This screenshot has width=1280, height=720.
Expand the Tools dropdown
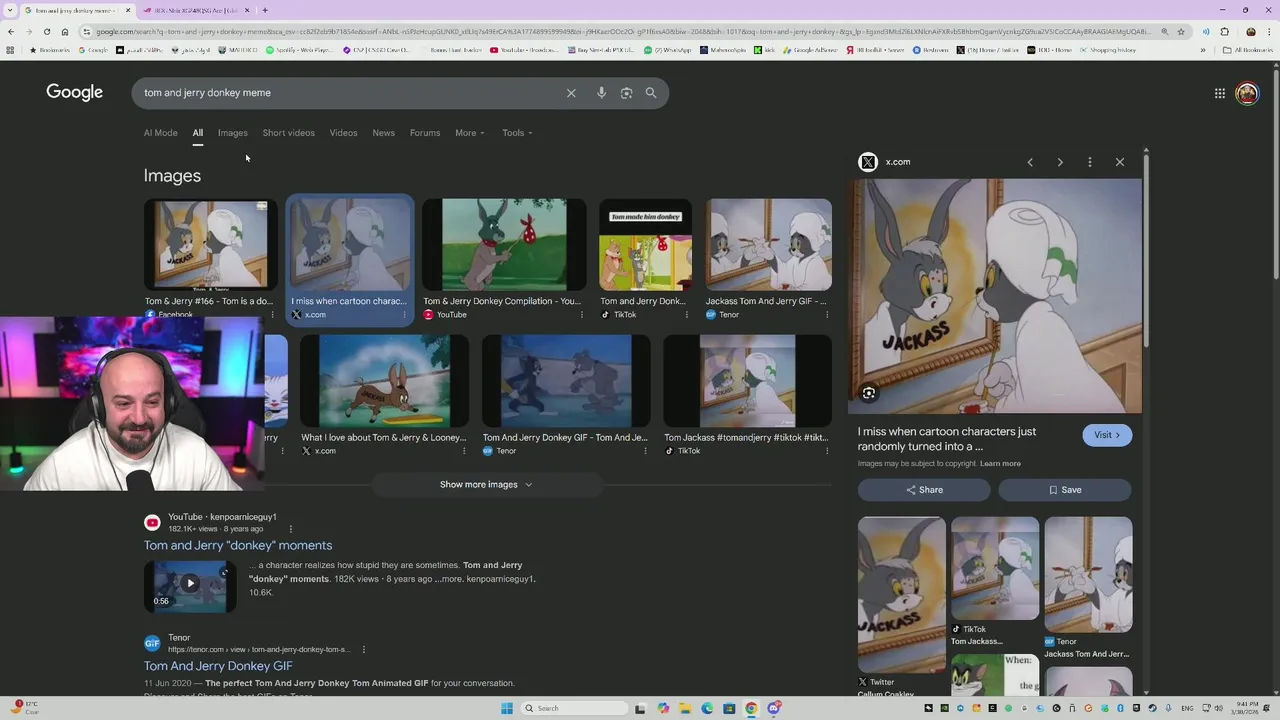pos(517,133)
